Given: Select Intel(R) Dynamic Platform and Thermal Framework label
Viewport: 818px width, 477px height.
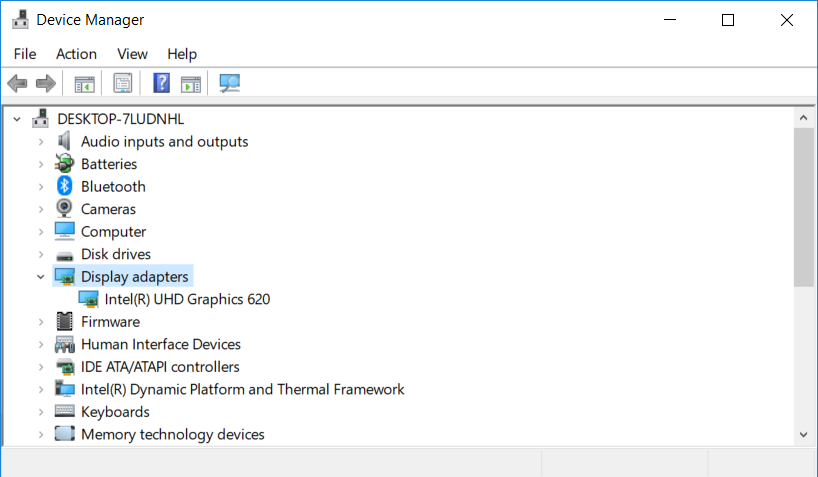Looking at the screenshot, I should (x=243, y=389).
